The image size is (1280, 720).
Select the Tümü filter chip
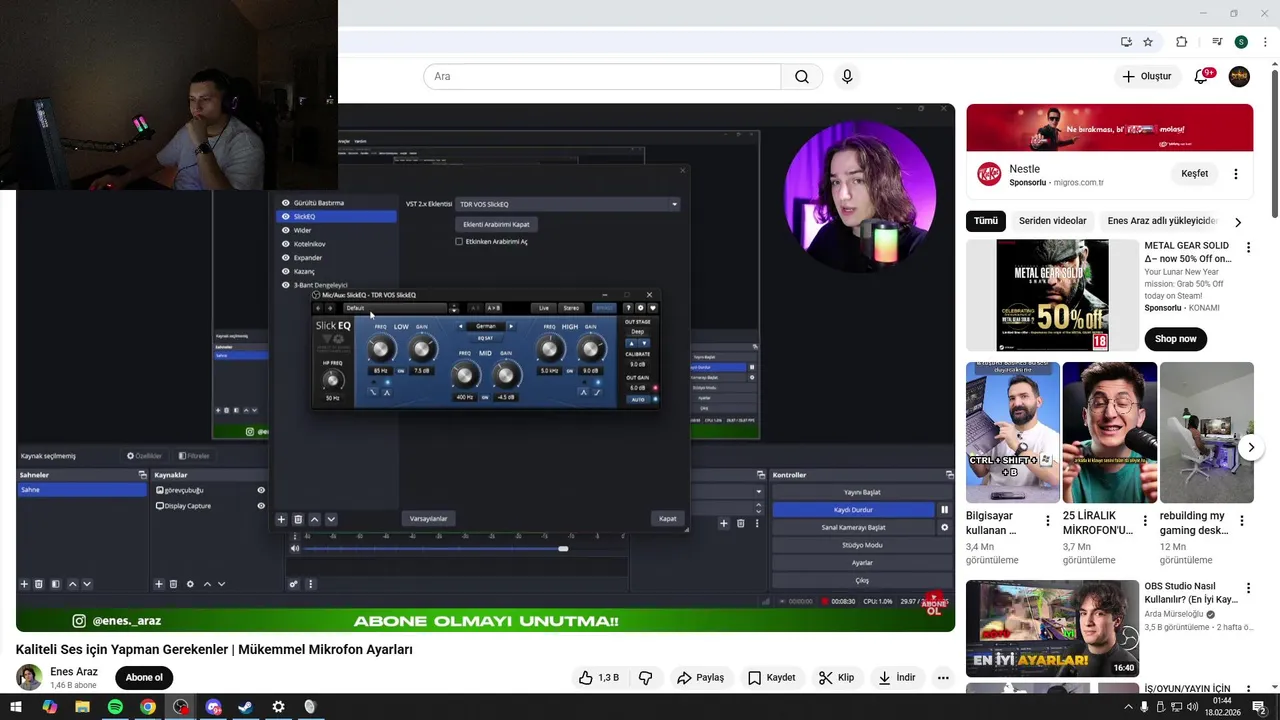click(x=986, y=221)
